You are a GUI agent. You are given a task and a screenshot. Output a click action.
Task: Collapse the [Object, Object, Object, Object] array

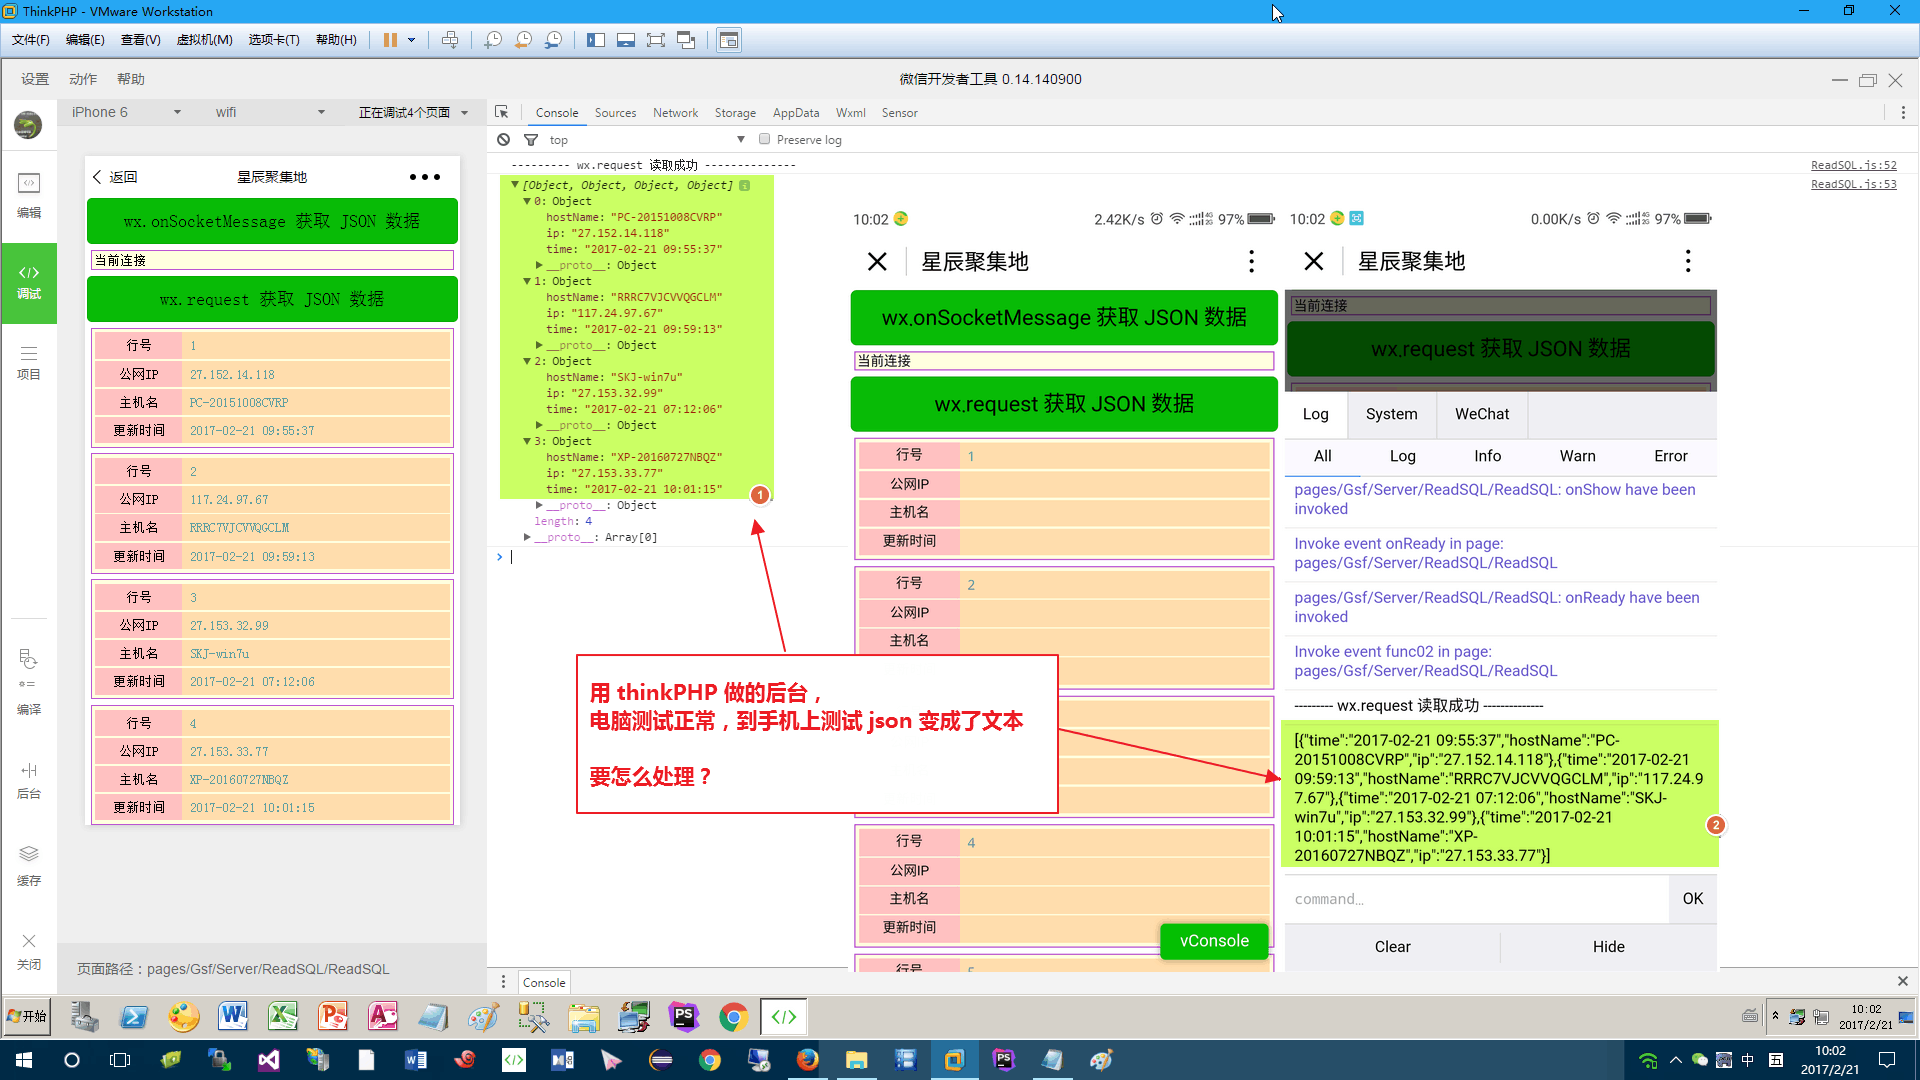click(515, 185)
